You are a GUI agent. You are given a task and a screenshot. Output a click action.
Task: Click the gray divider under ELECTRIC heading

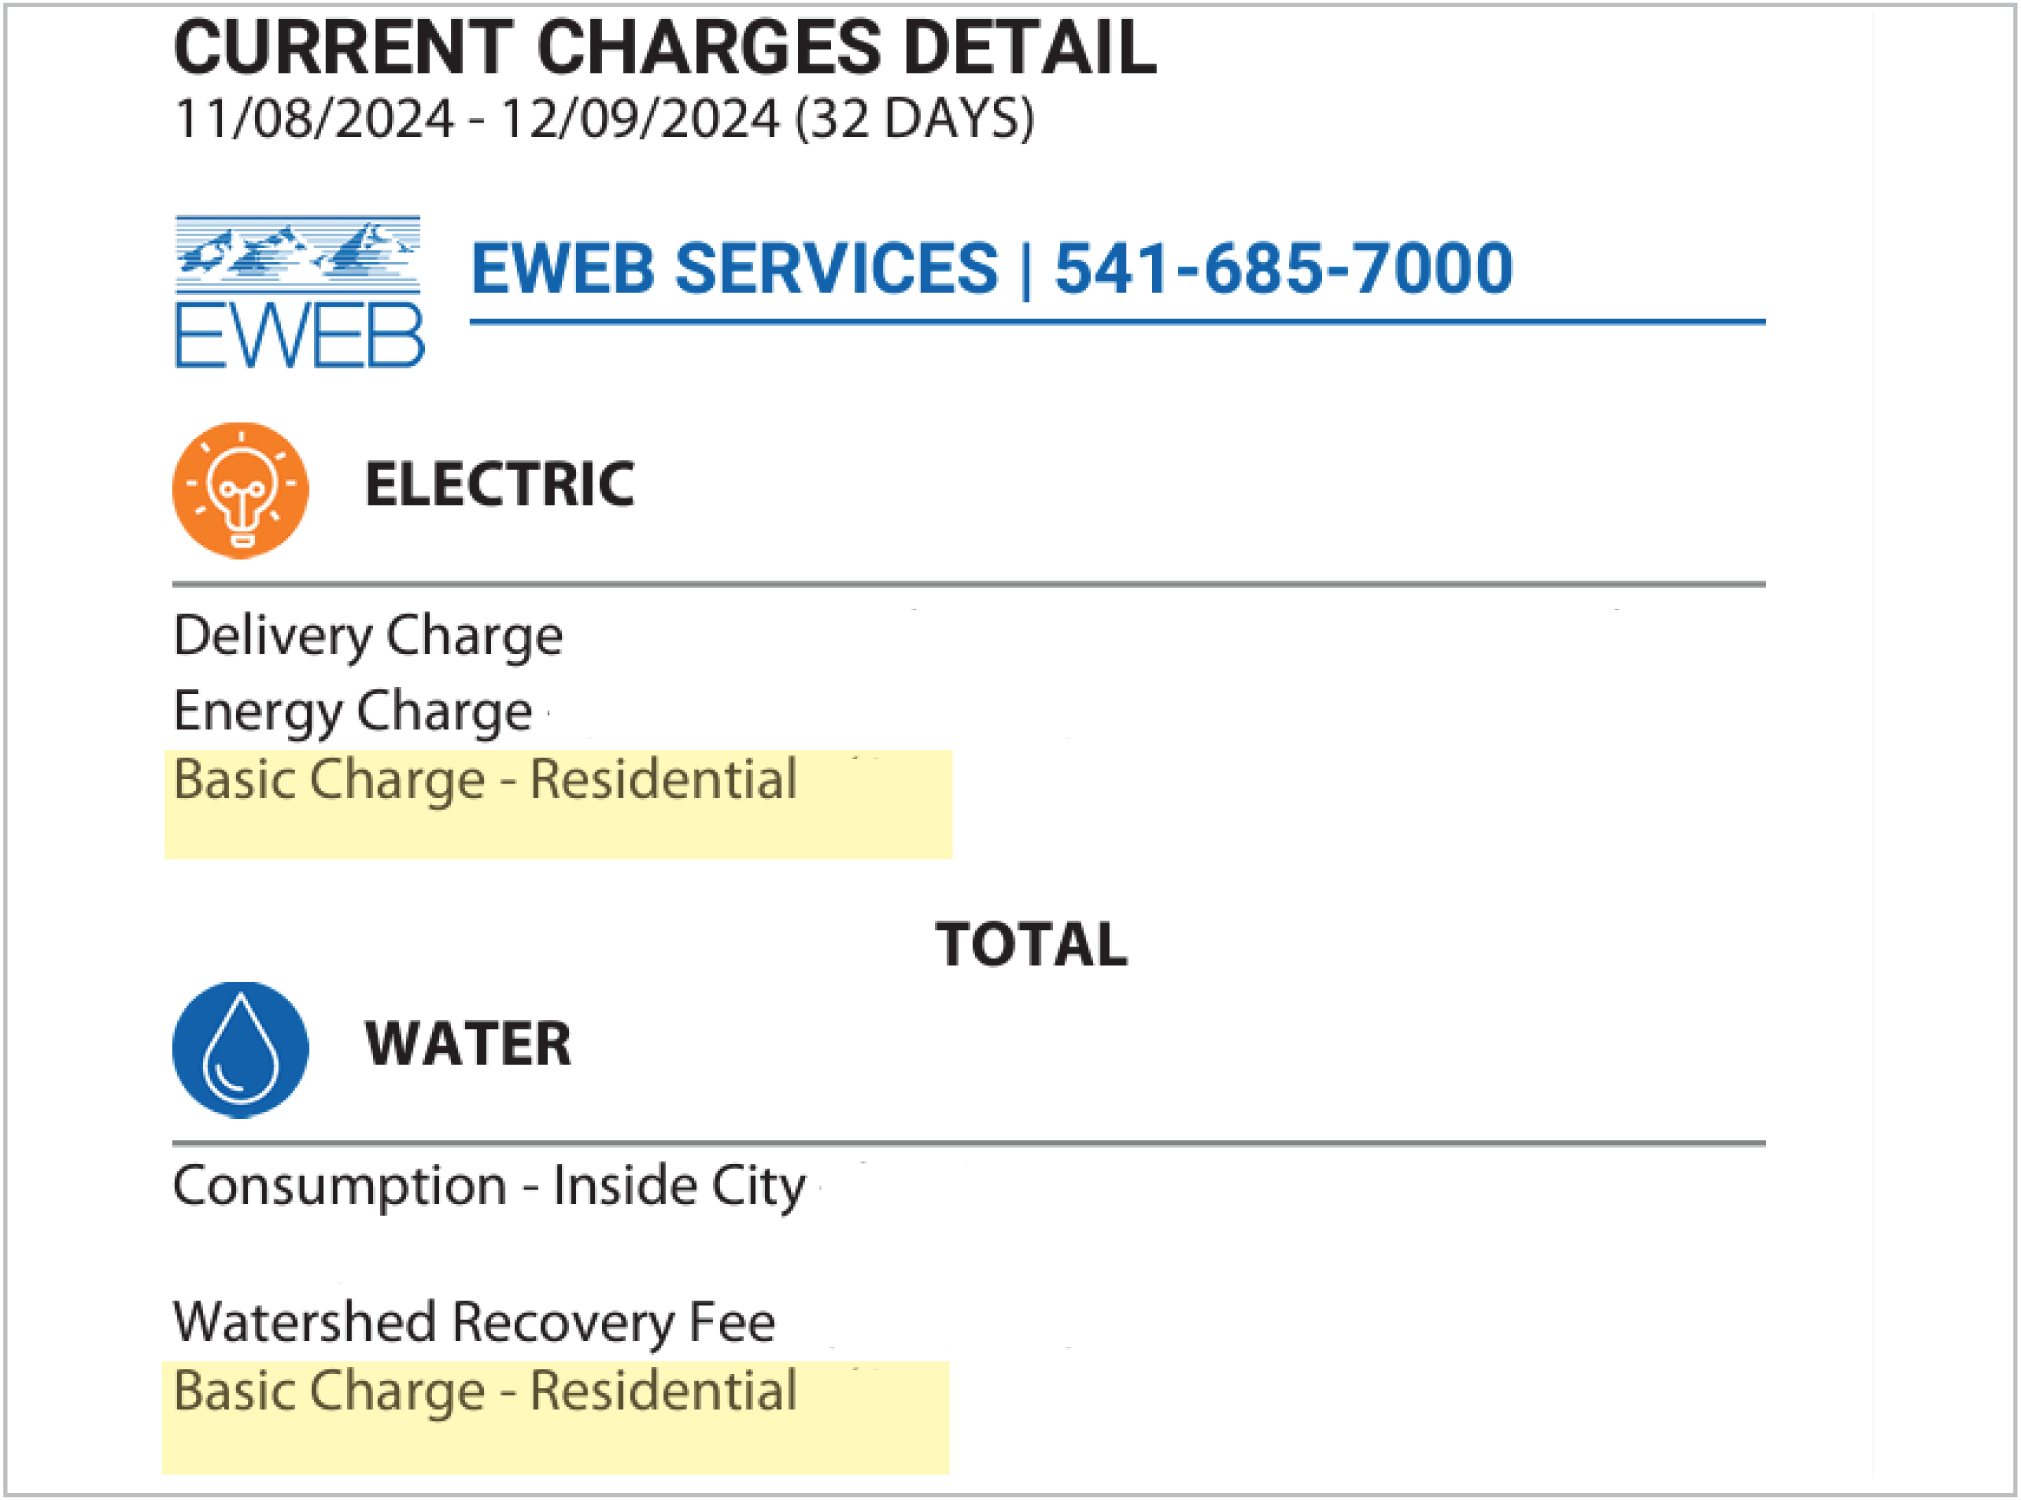click(968, 584)
